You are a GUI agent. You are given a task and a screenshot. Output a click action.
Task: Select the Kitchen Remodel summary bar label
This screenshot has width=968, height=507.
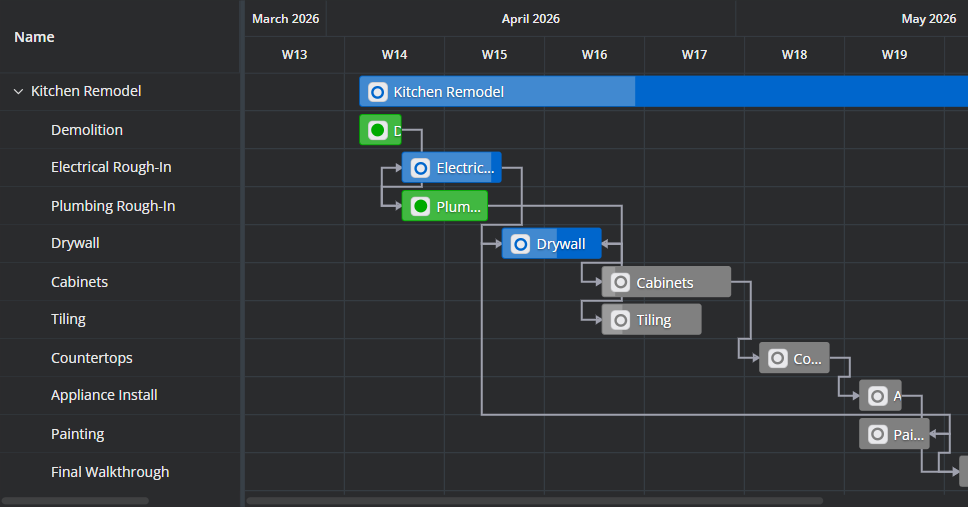[x=449, y=92]
